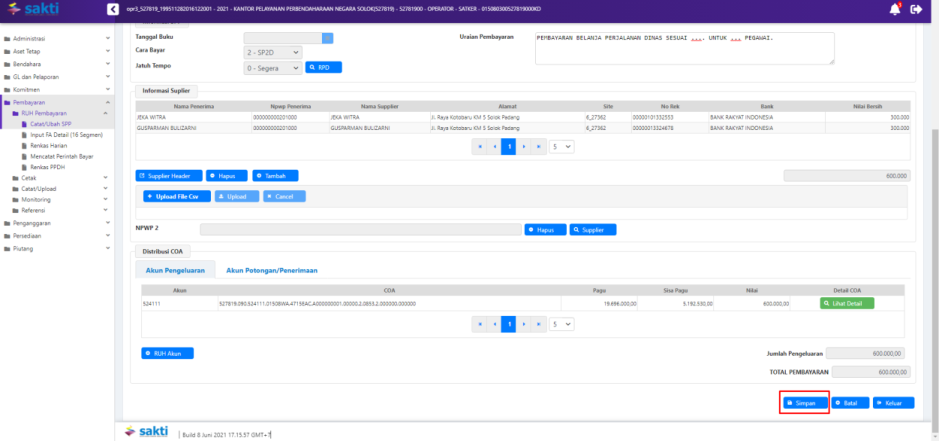Image resolution: width=939 pixels, height=441 pixels.
Task: Click the Lihat Detail button
Action: point(846,303)
